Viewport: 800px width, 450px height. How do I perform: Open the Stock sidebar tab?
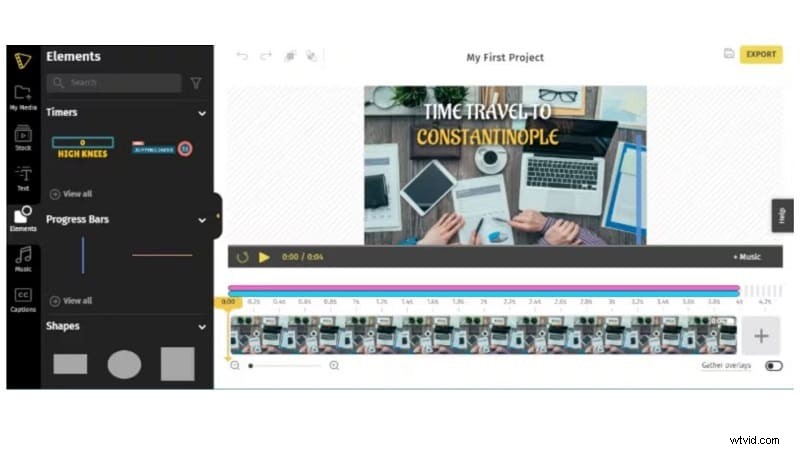(x=23, y=138)
